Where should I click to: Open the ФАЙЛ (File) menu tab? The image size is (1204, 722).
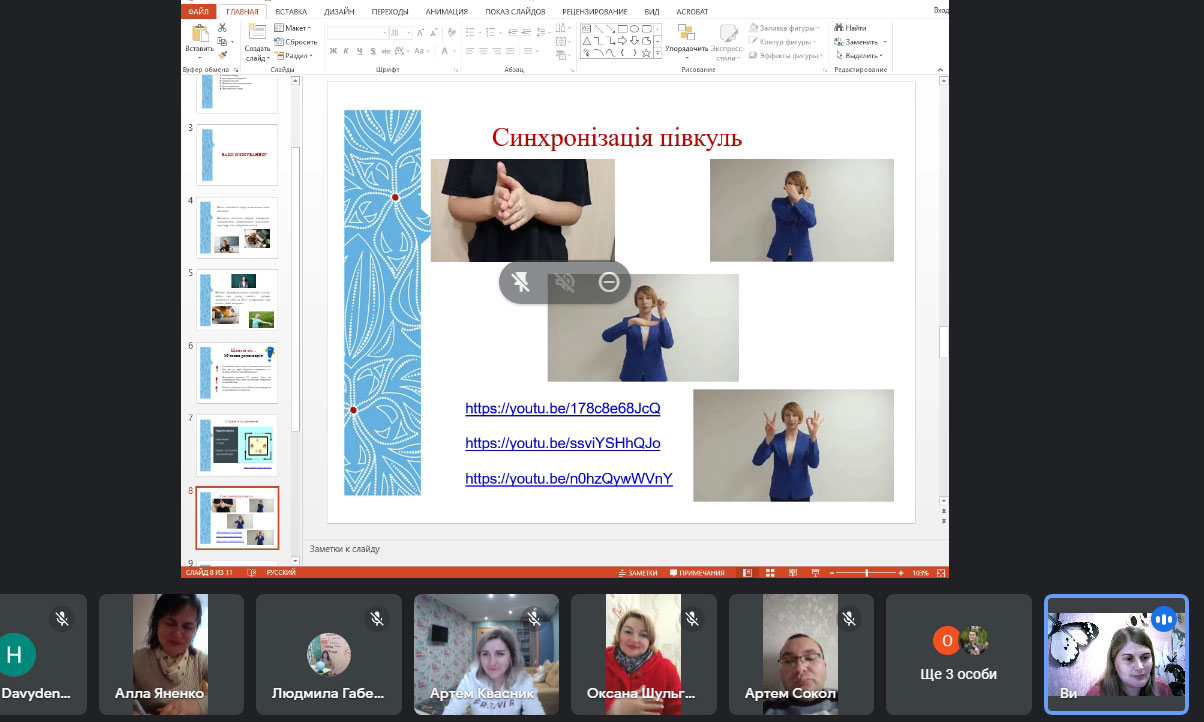[199, 11]
